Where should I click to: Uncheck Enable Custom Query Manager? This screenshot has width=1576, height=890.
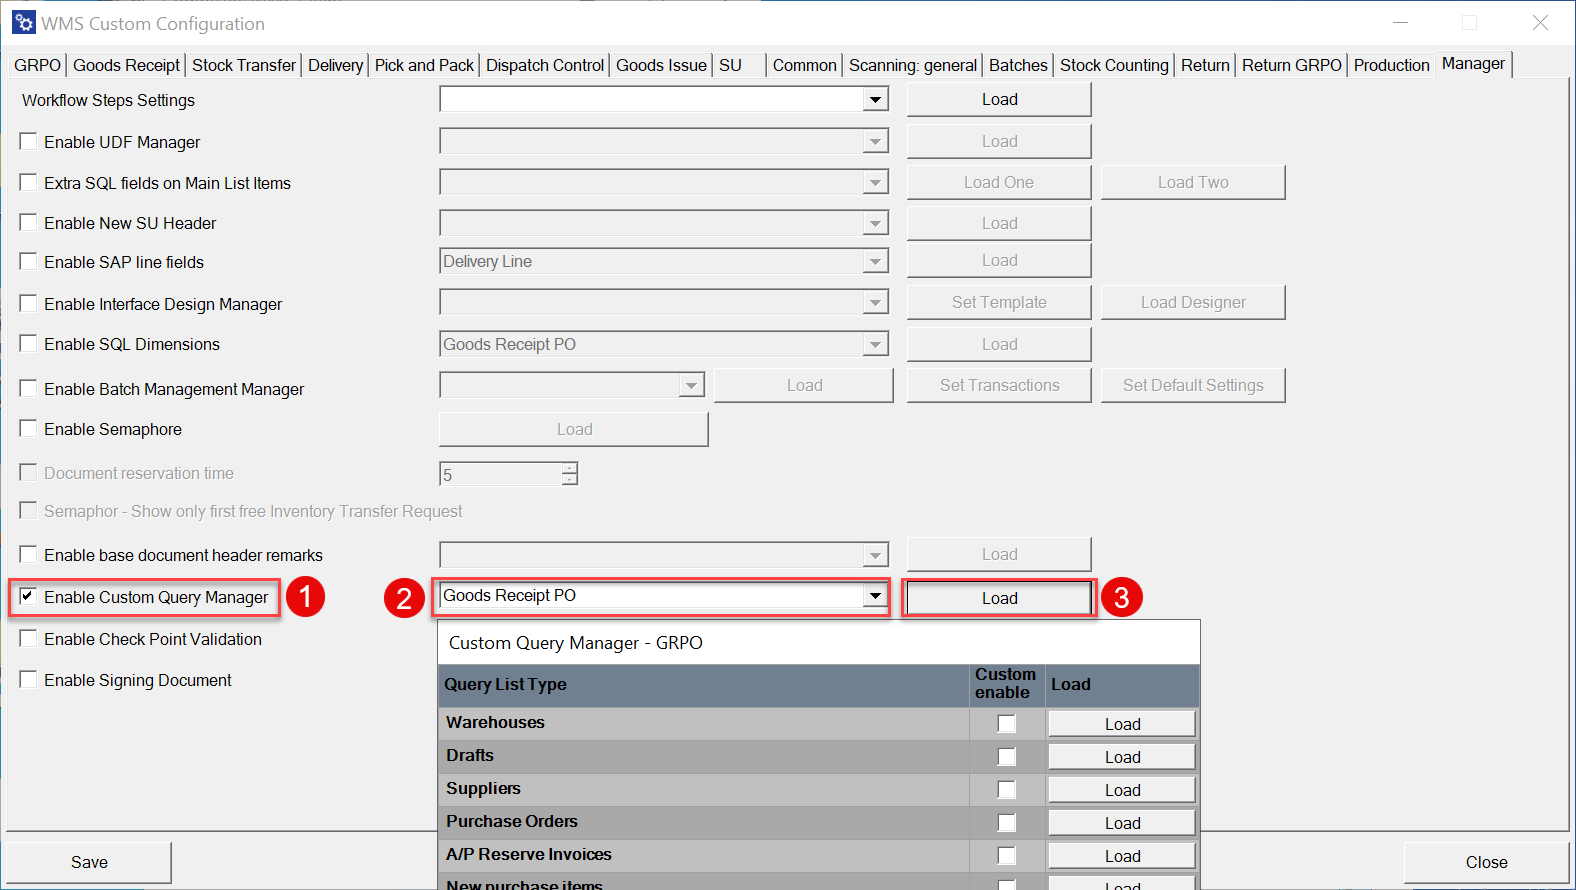pyautogui.click(x=29, y=597)
